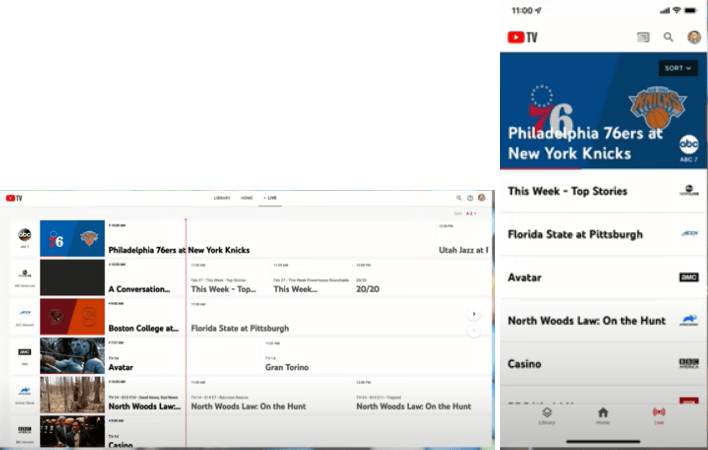Click the red progress bar under the mobile banner
This screenshot has height=450, width=708.
(540, 168)
